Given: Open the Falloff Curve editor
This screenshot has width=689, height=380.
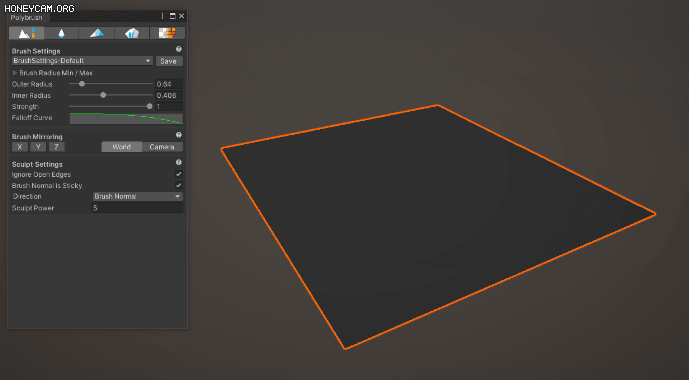Looking at the screenshot, I should click(x=126, y=118).
